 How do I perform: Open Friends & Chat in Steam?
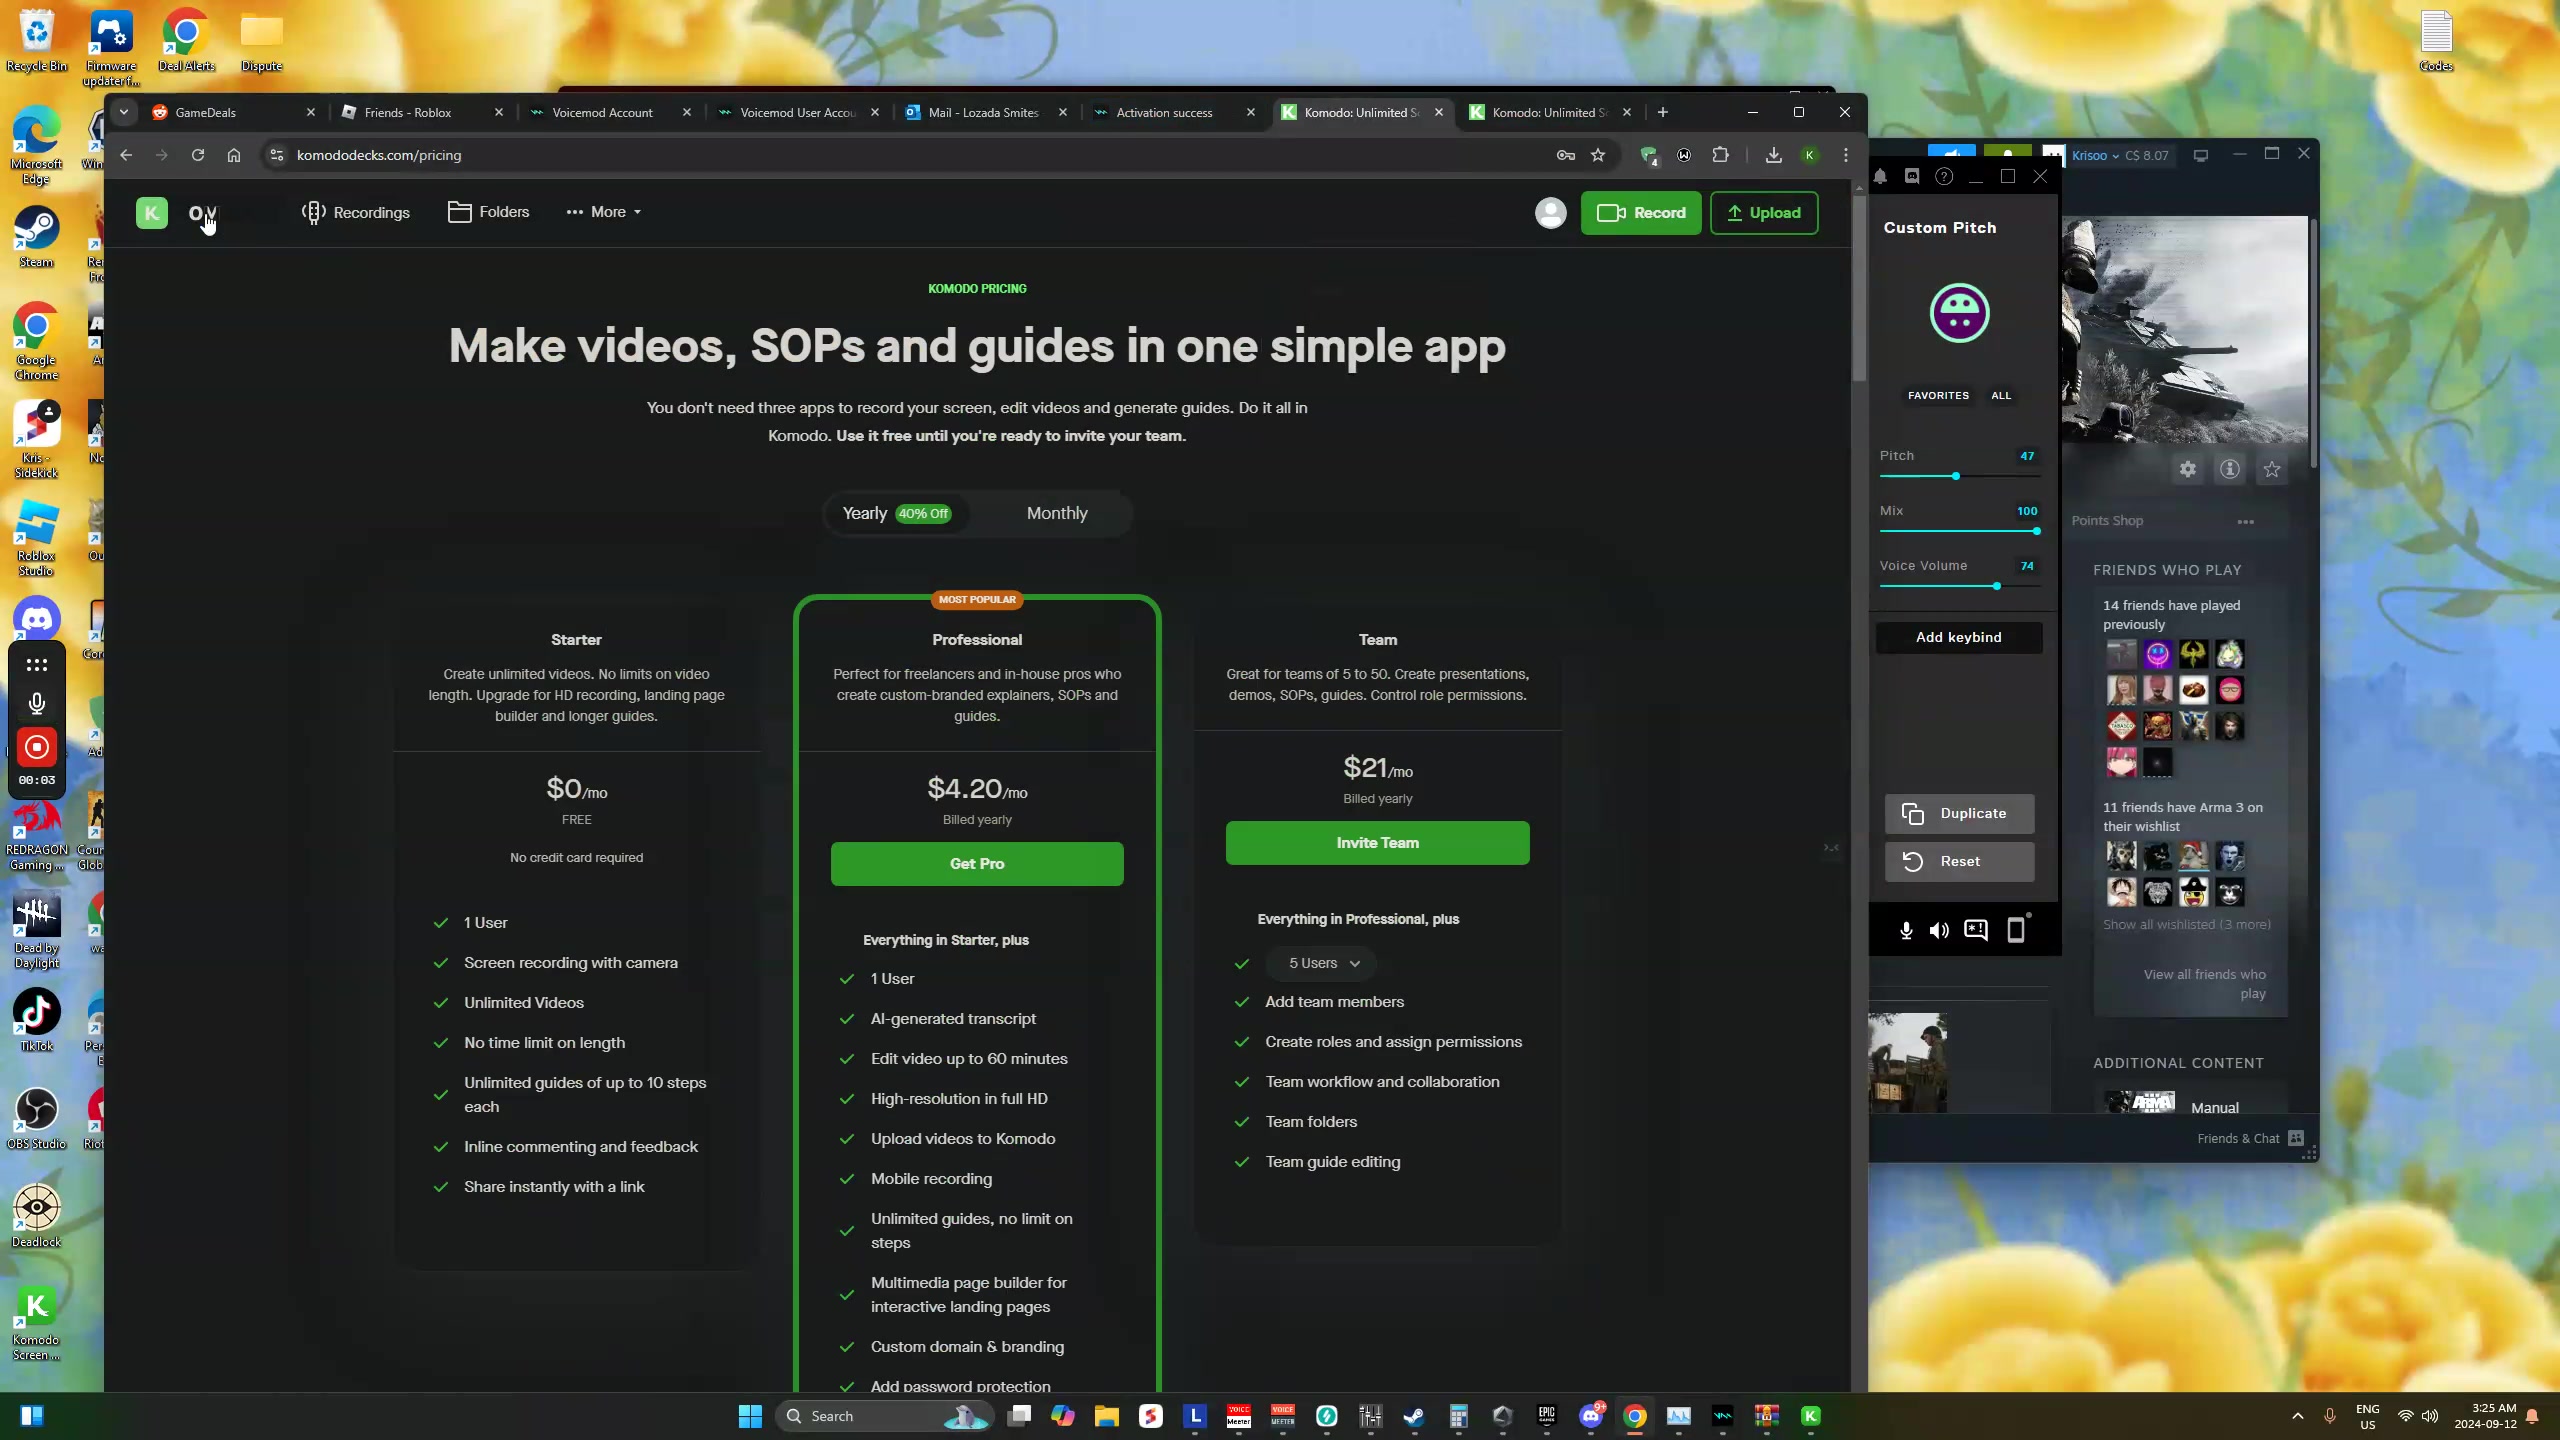click(x=2250, y=1139)
